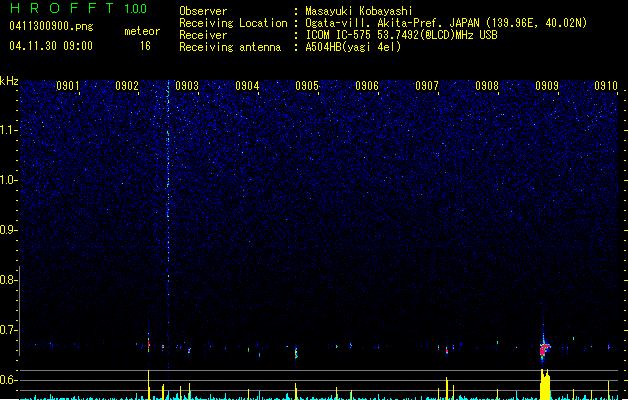This screenshot has height=400, width=629.
Task: Click the 0.9 kHz frequency tick label
Action: click(x=9, y=230)
